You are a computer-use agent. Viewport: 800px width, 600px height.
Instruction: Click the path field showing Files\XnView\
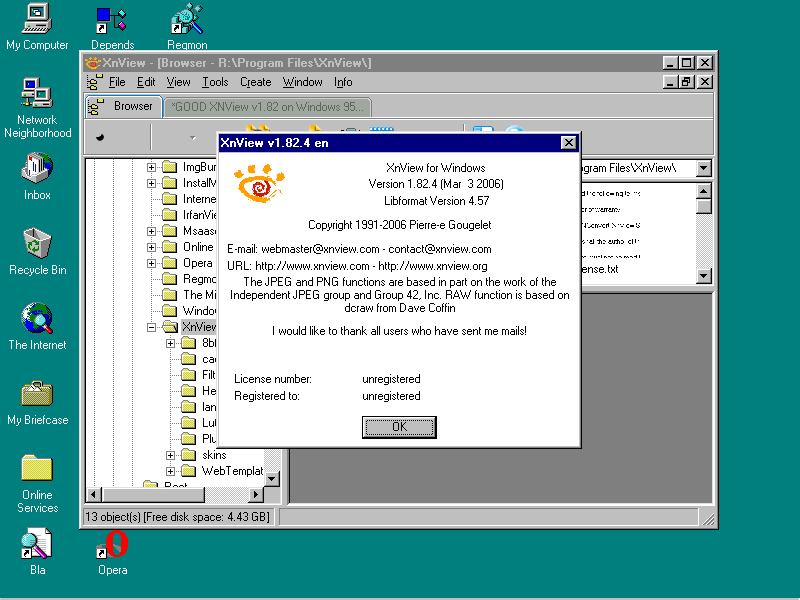[638, 168]
